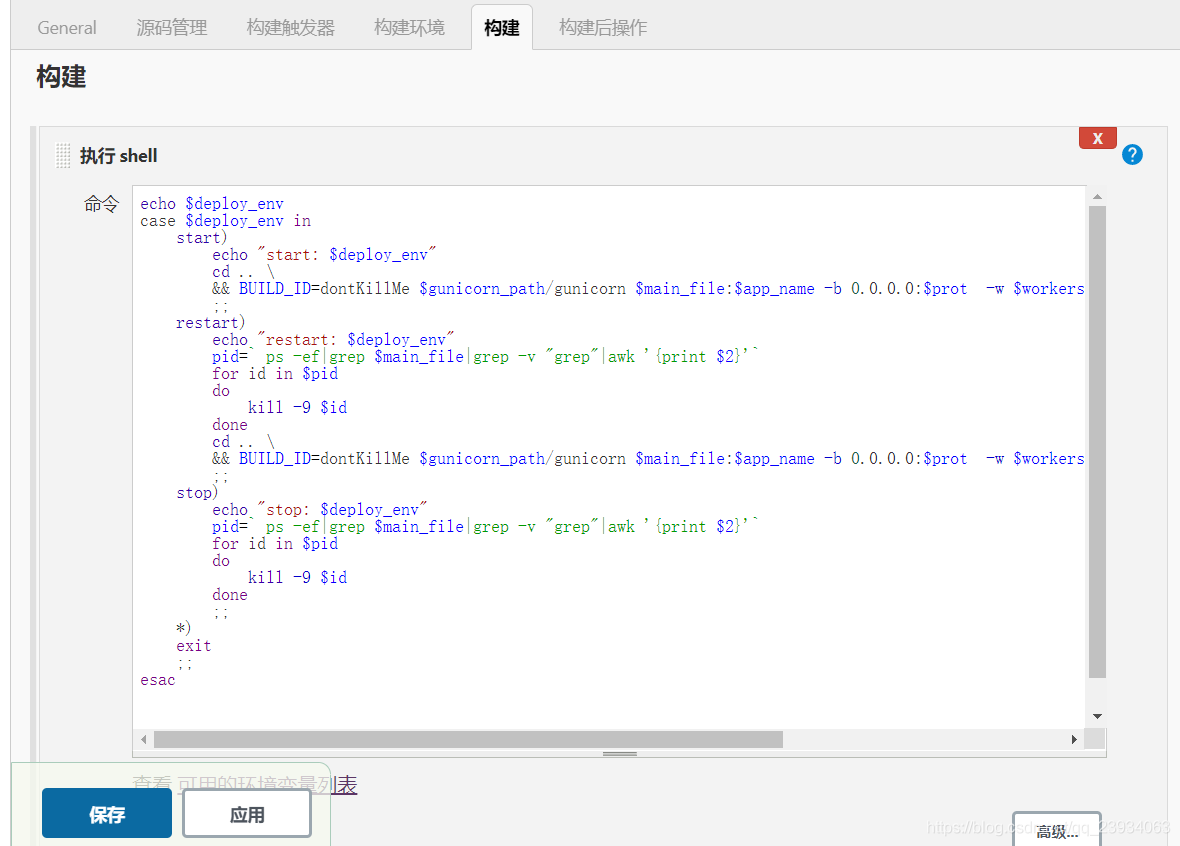Click the vertical scrollbar up arrow
Viewport: 1180px width, 846px height.
[x=1097, y=196]
